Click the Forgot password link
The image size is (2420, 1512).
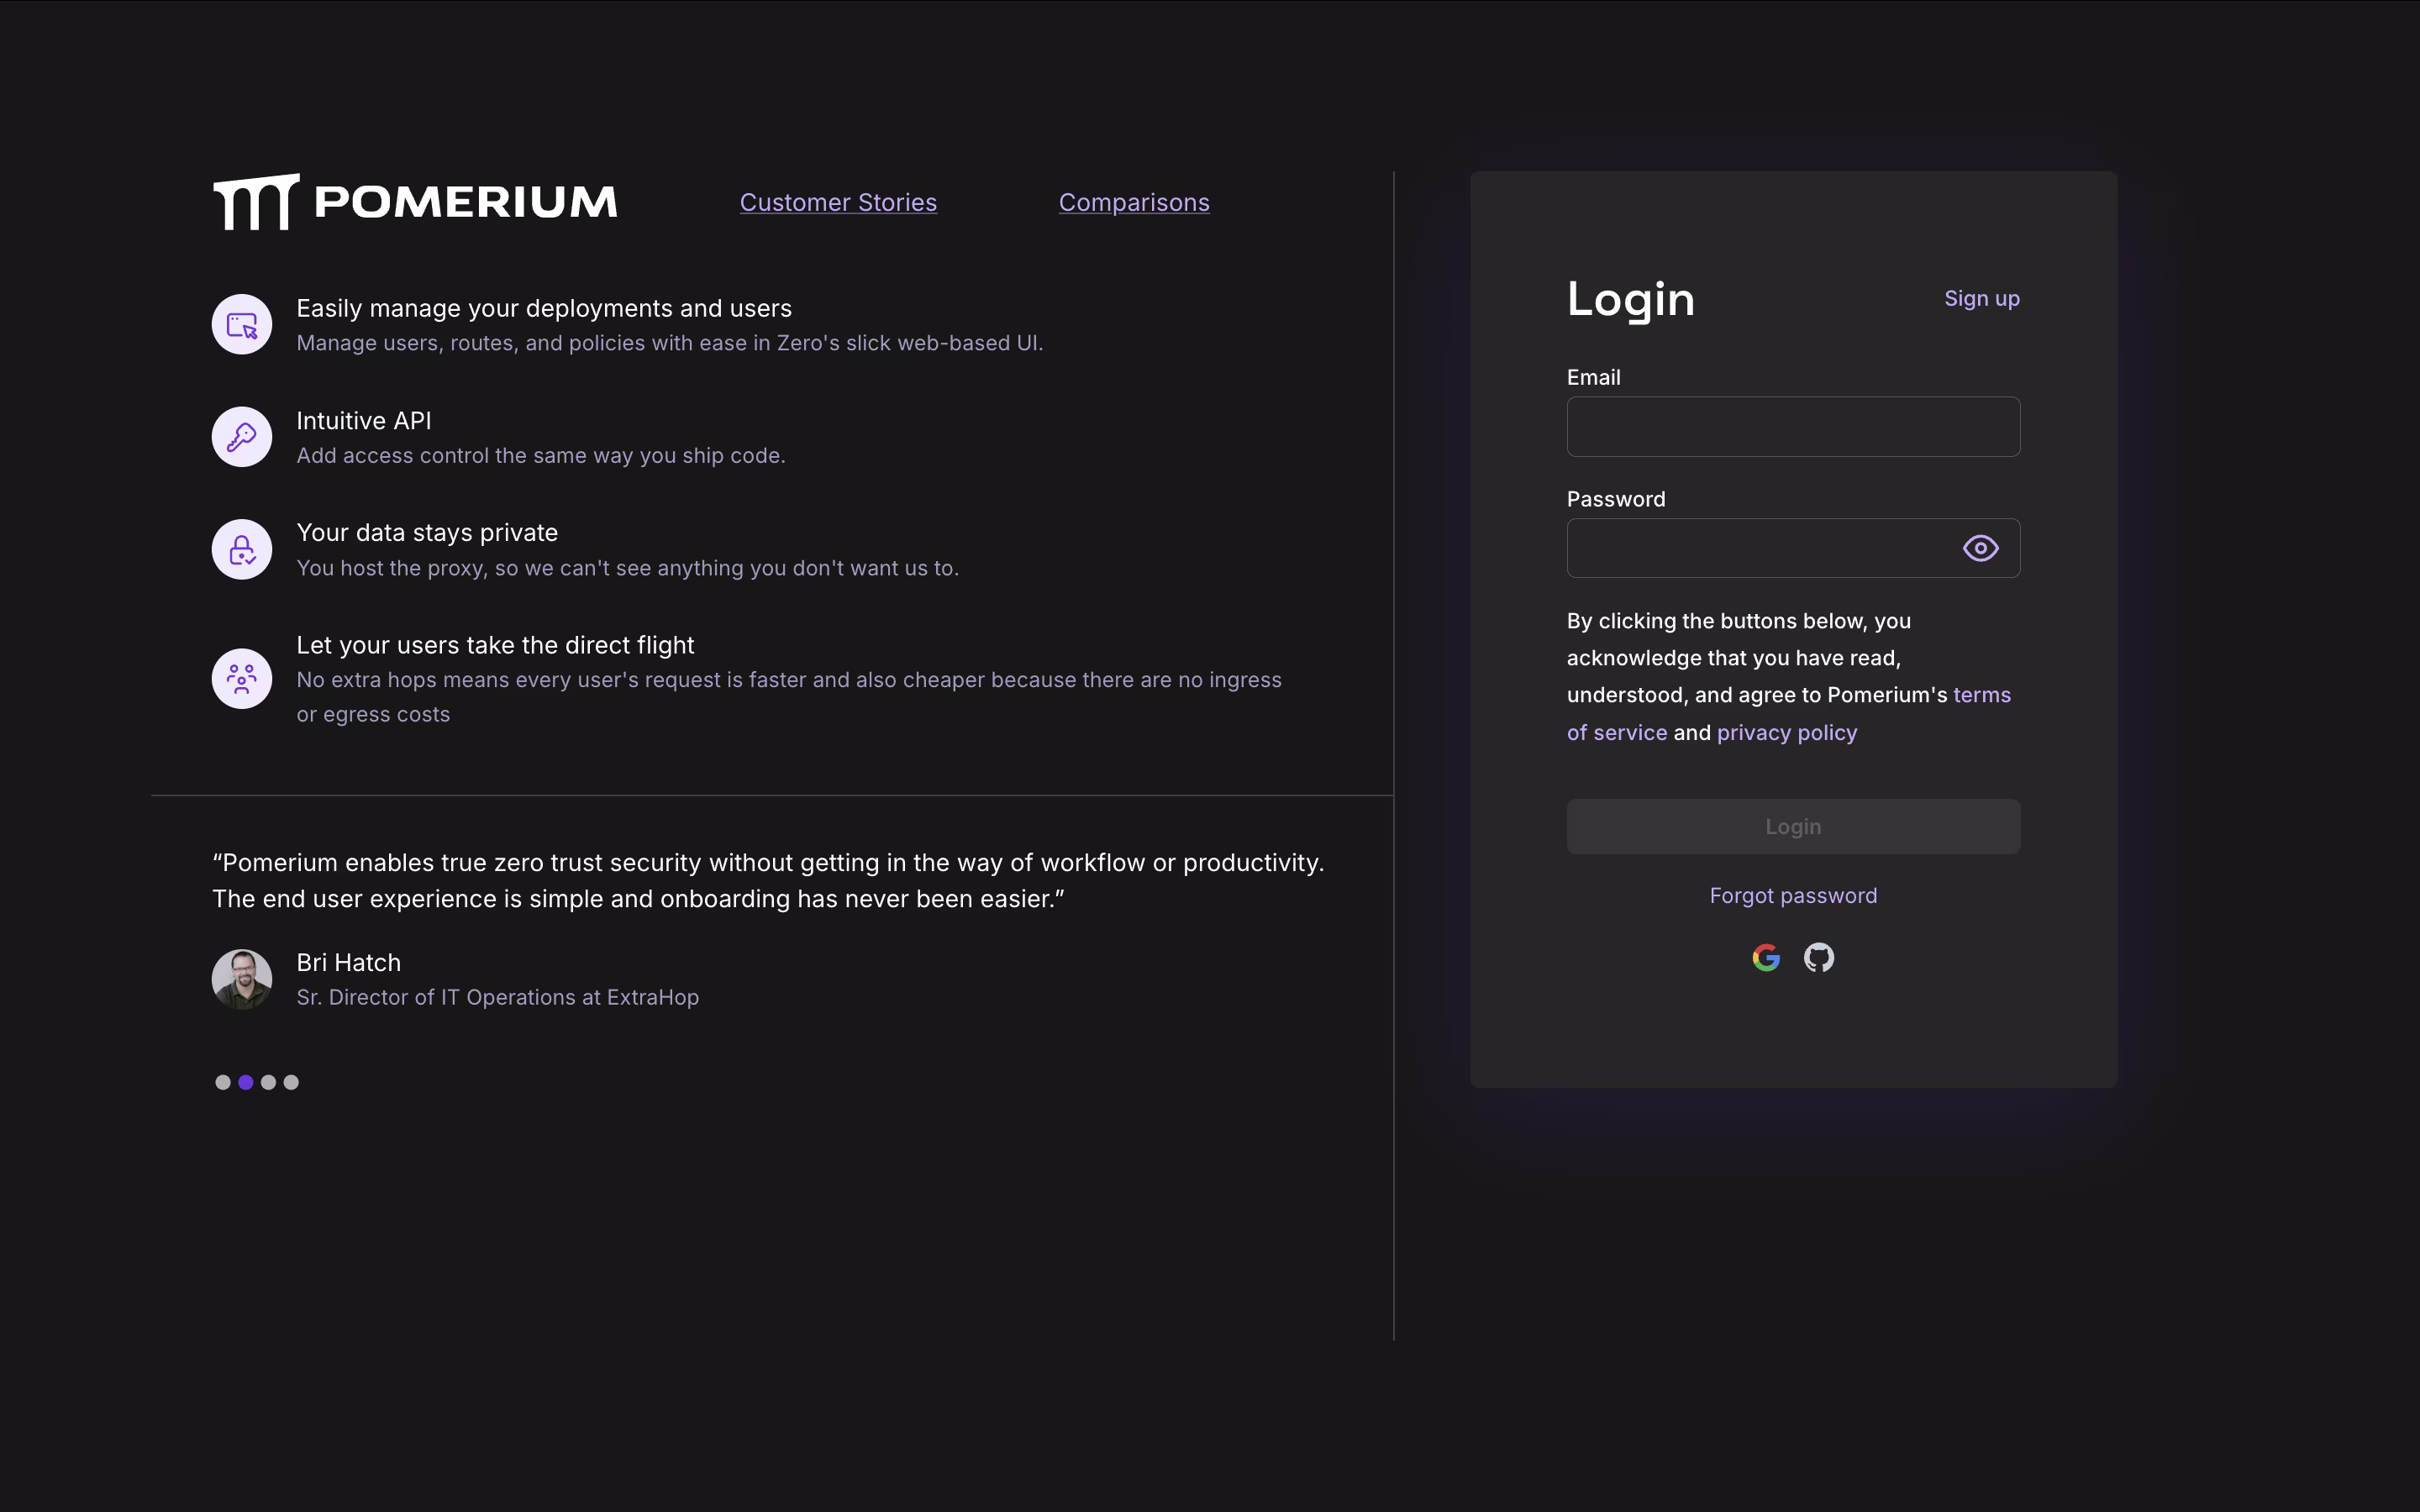click(1793, 896)
